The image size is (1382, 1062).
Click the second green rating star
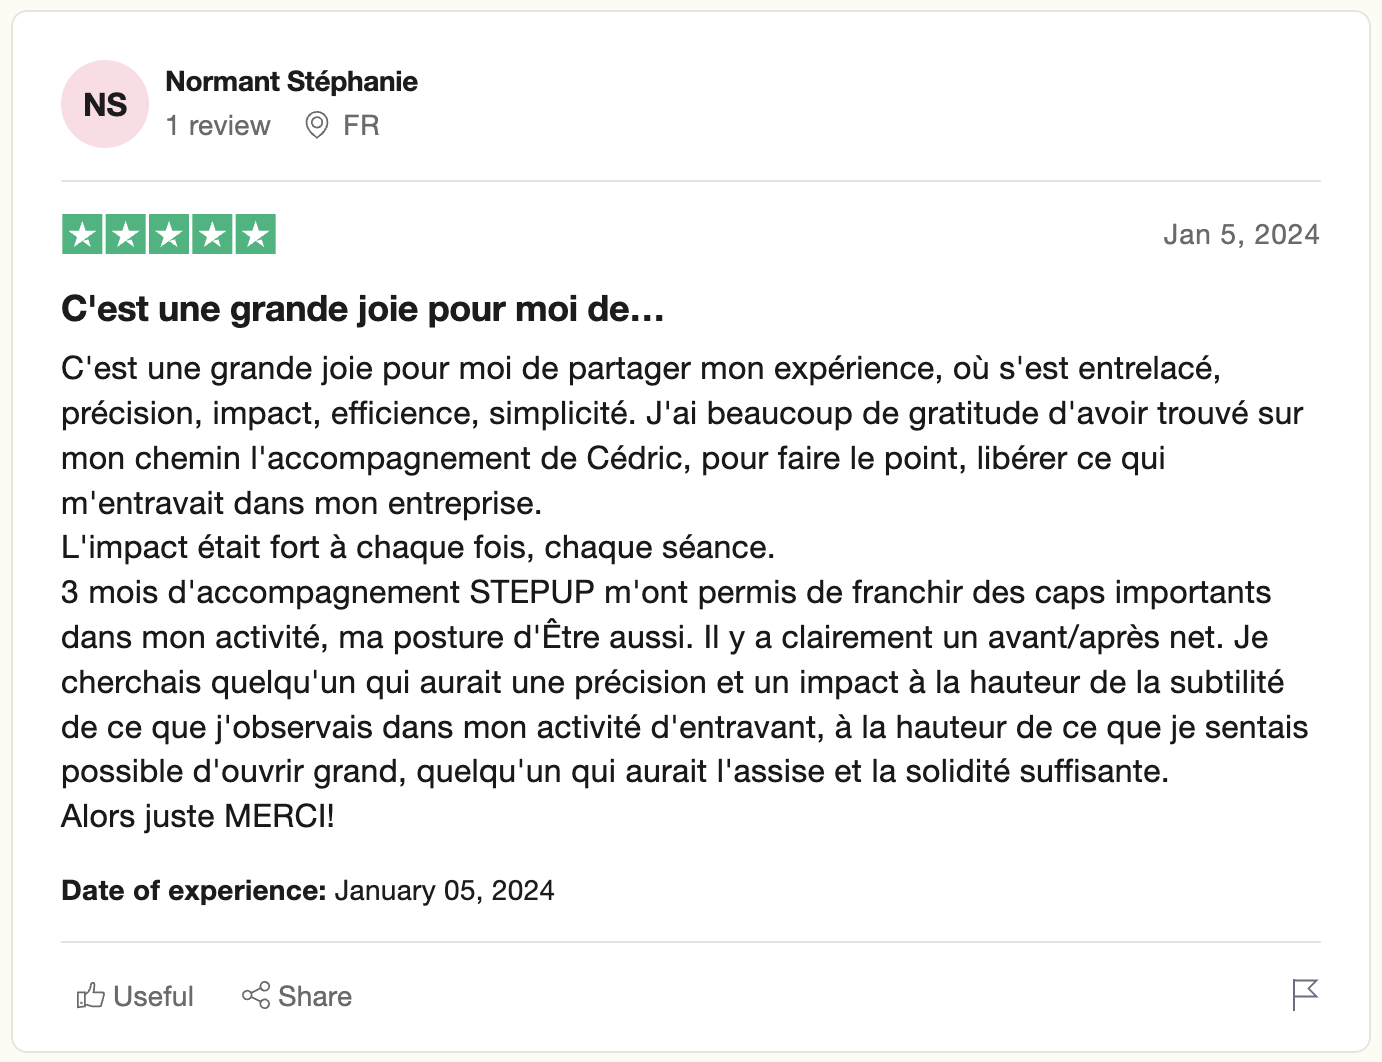126,235
